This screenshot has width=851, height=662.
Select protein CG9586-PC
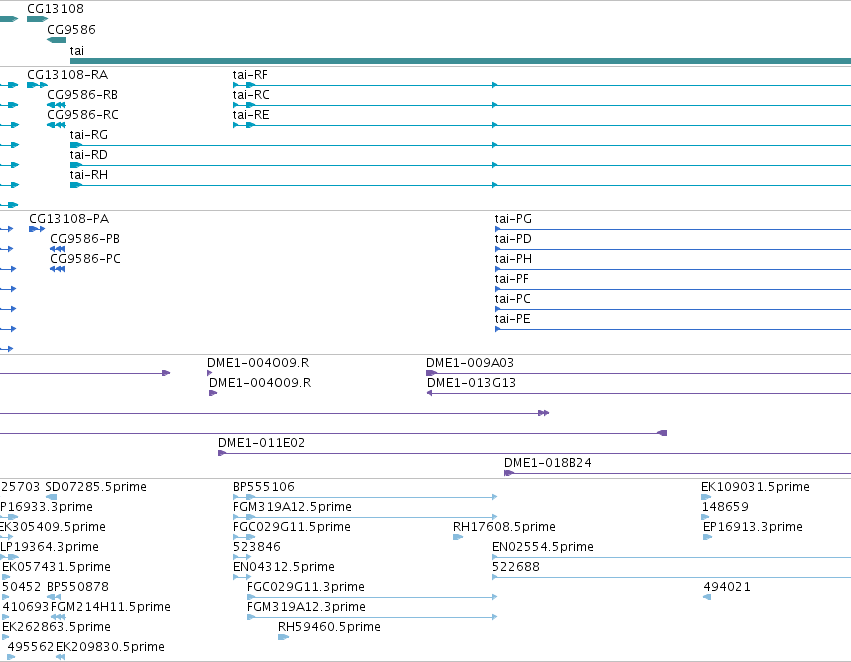pos(85,259)
